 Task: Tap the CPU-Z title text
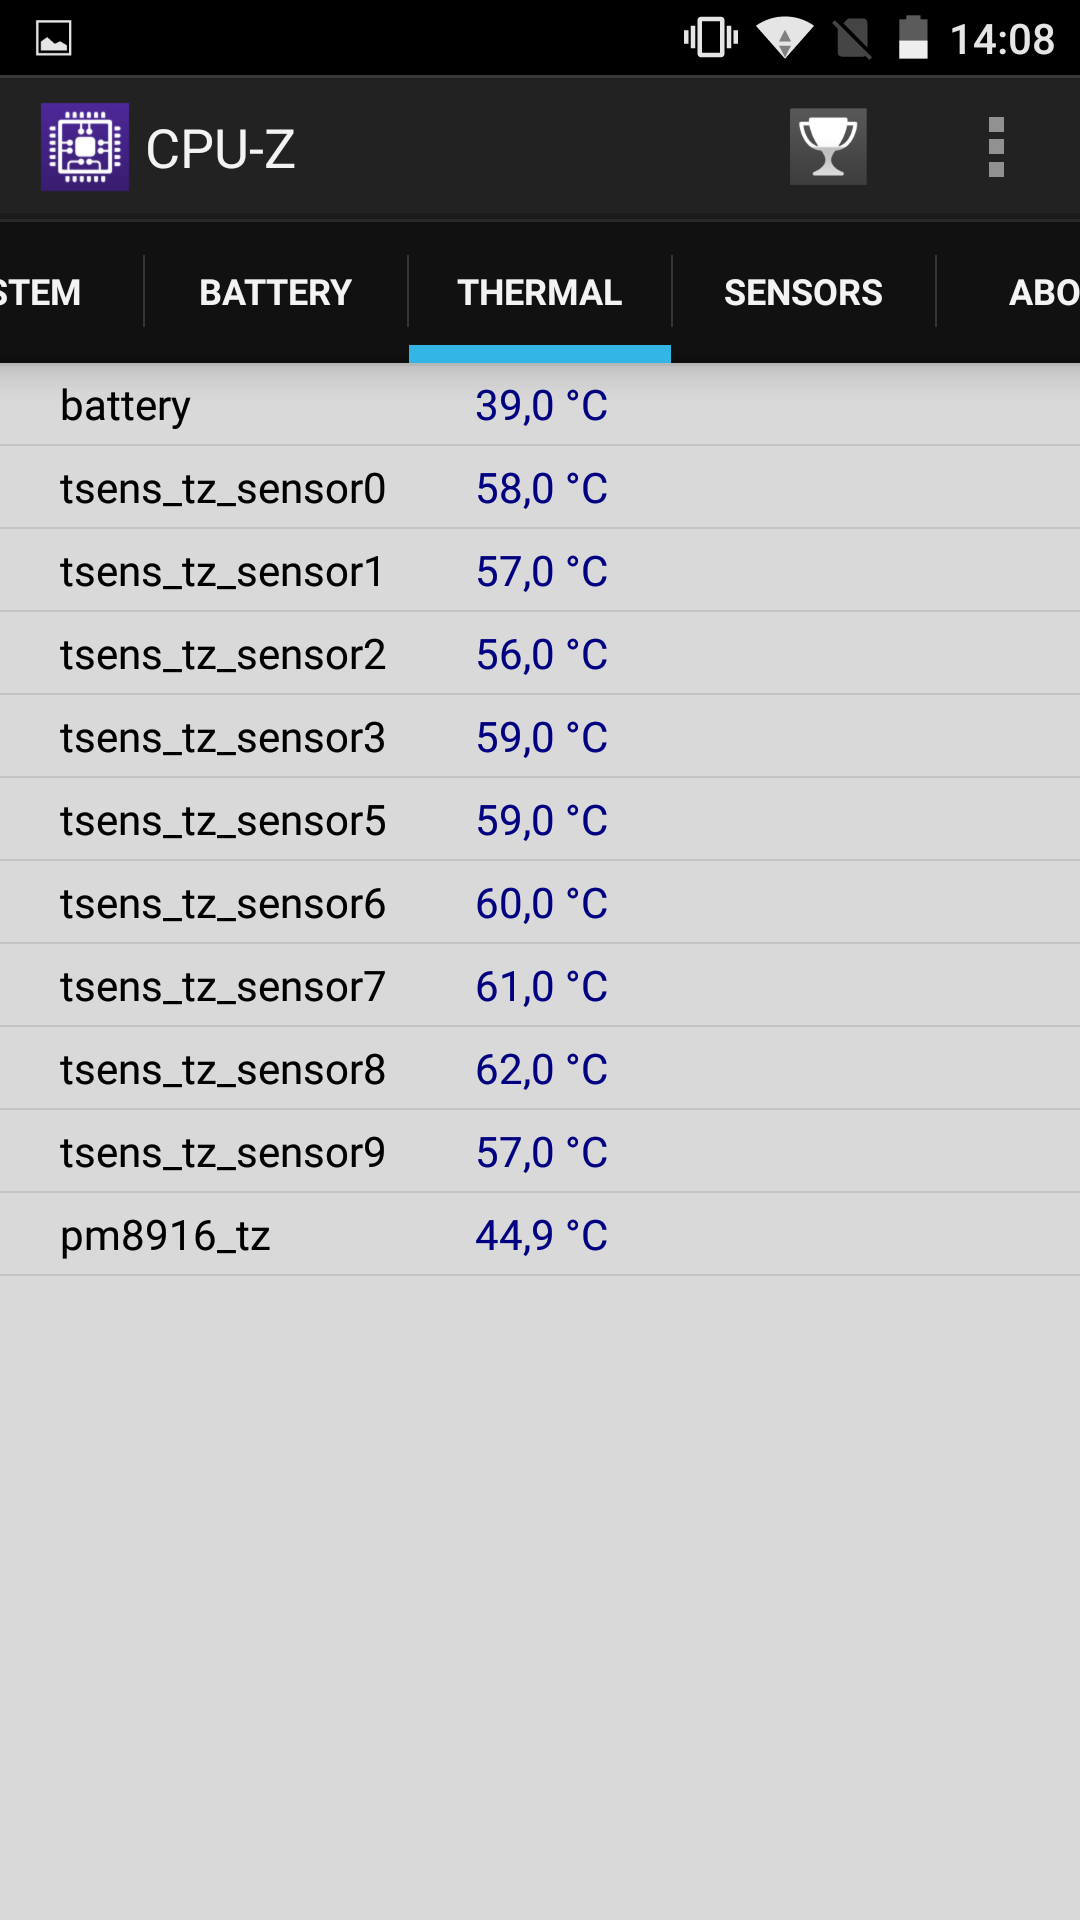tap(221, 149)
